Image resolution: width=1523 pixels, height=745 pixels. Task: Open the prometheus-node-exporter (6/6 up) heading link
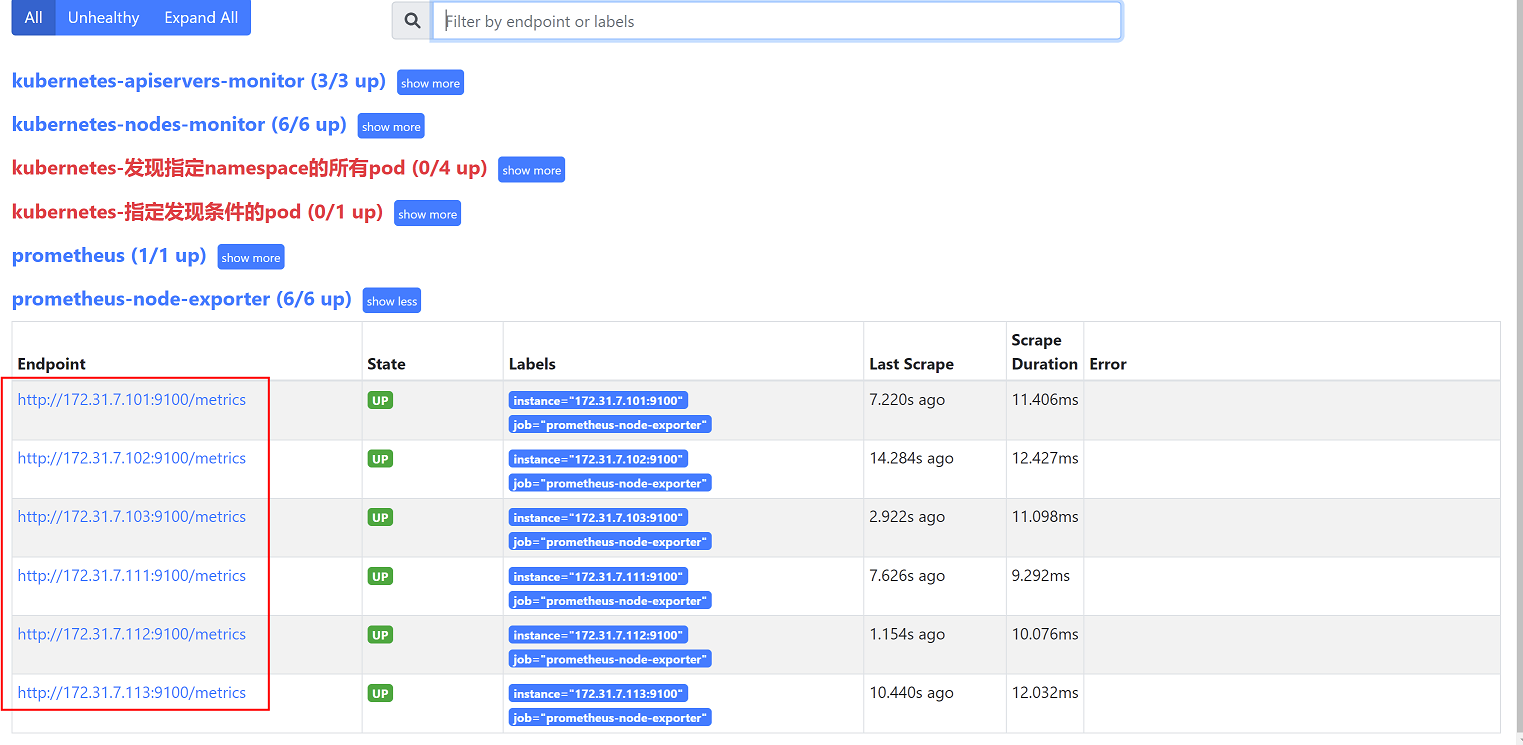[181, 299]
